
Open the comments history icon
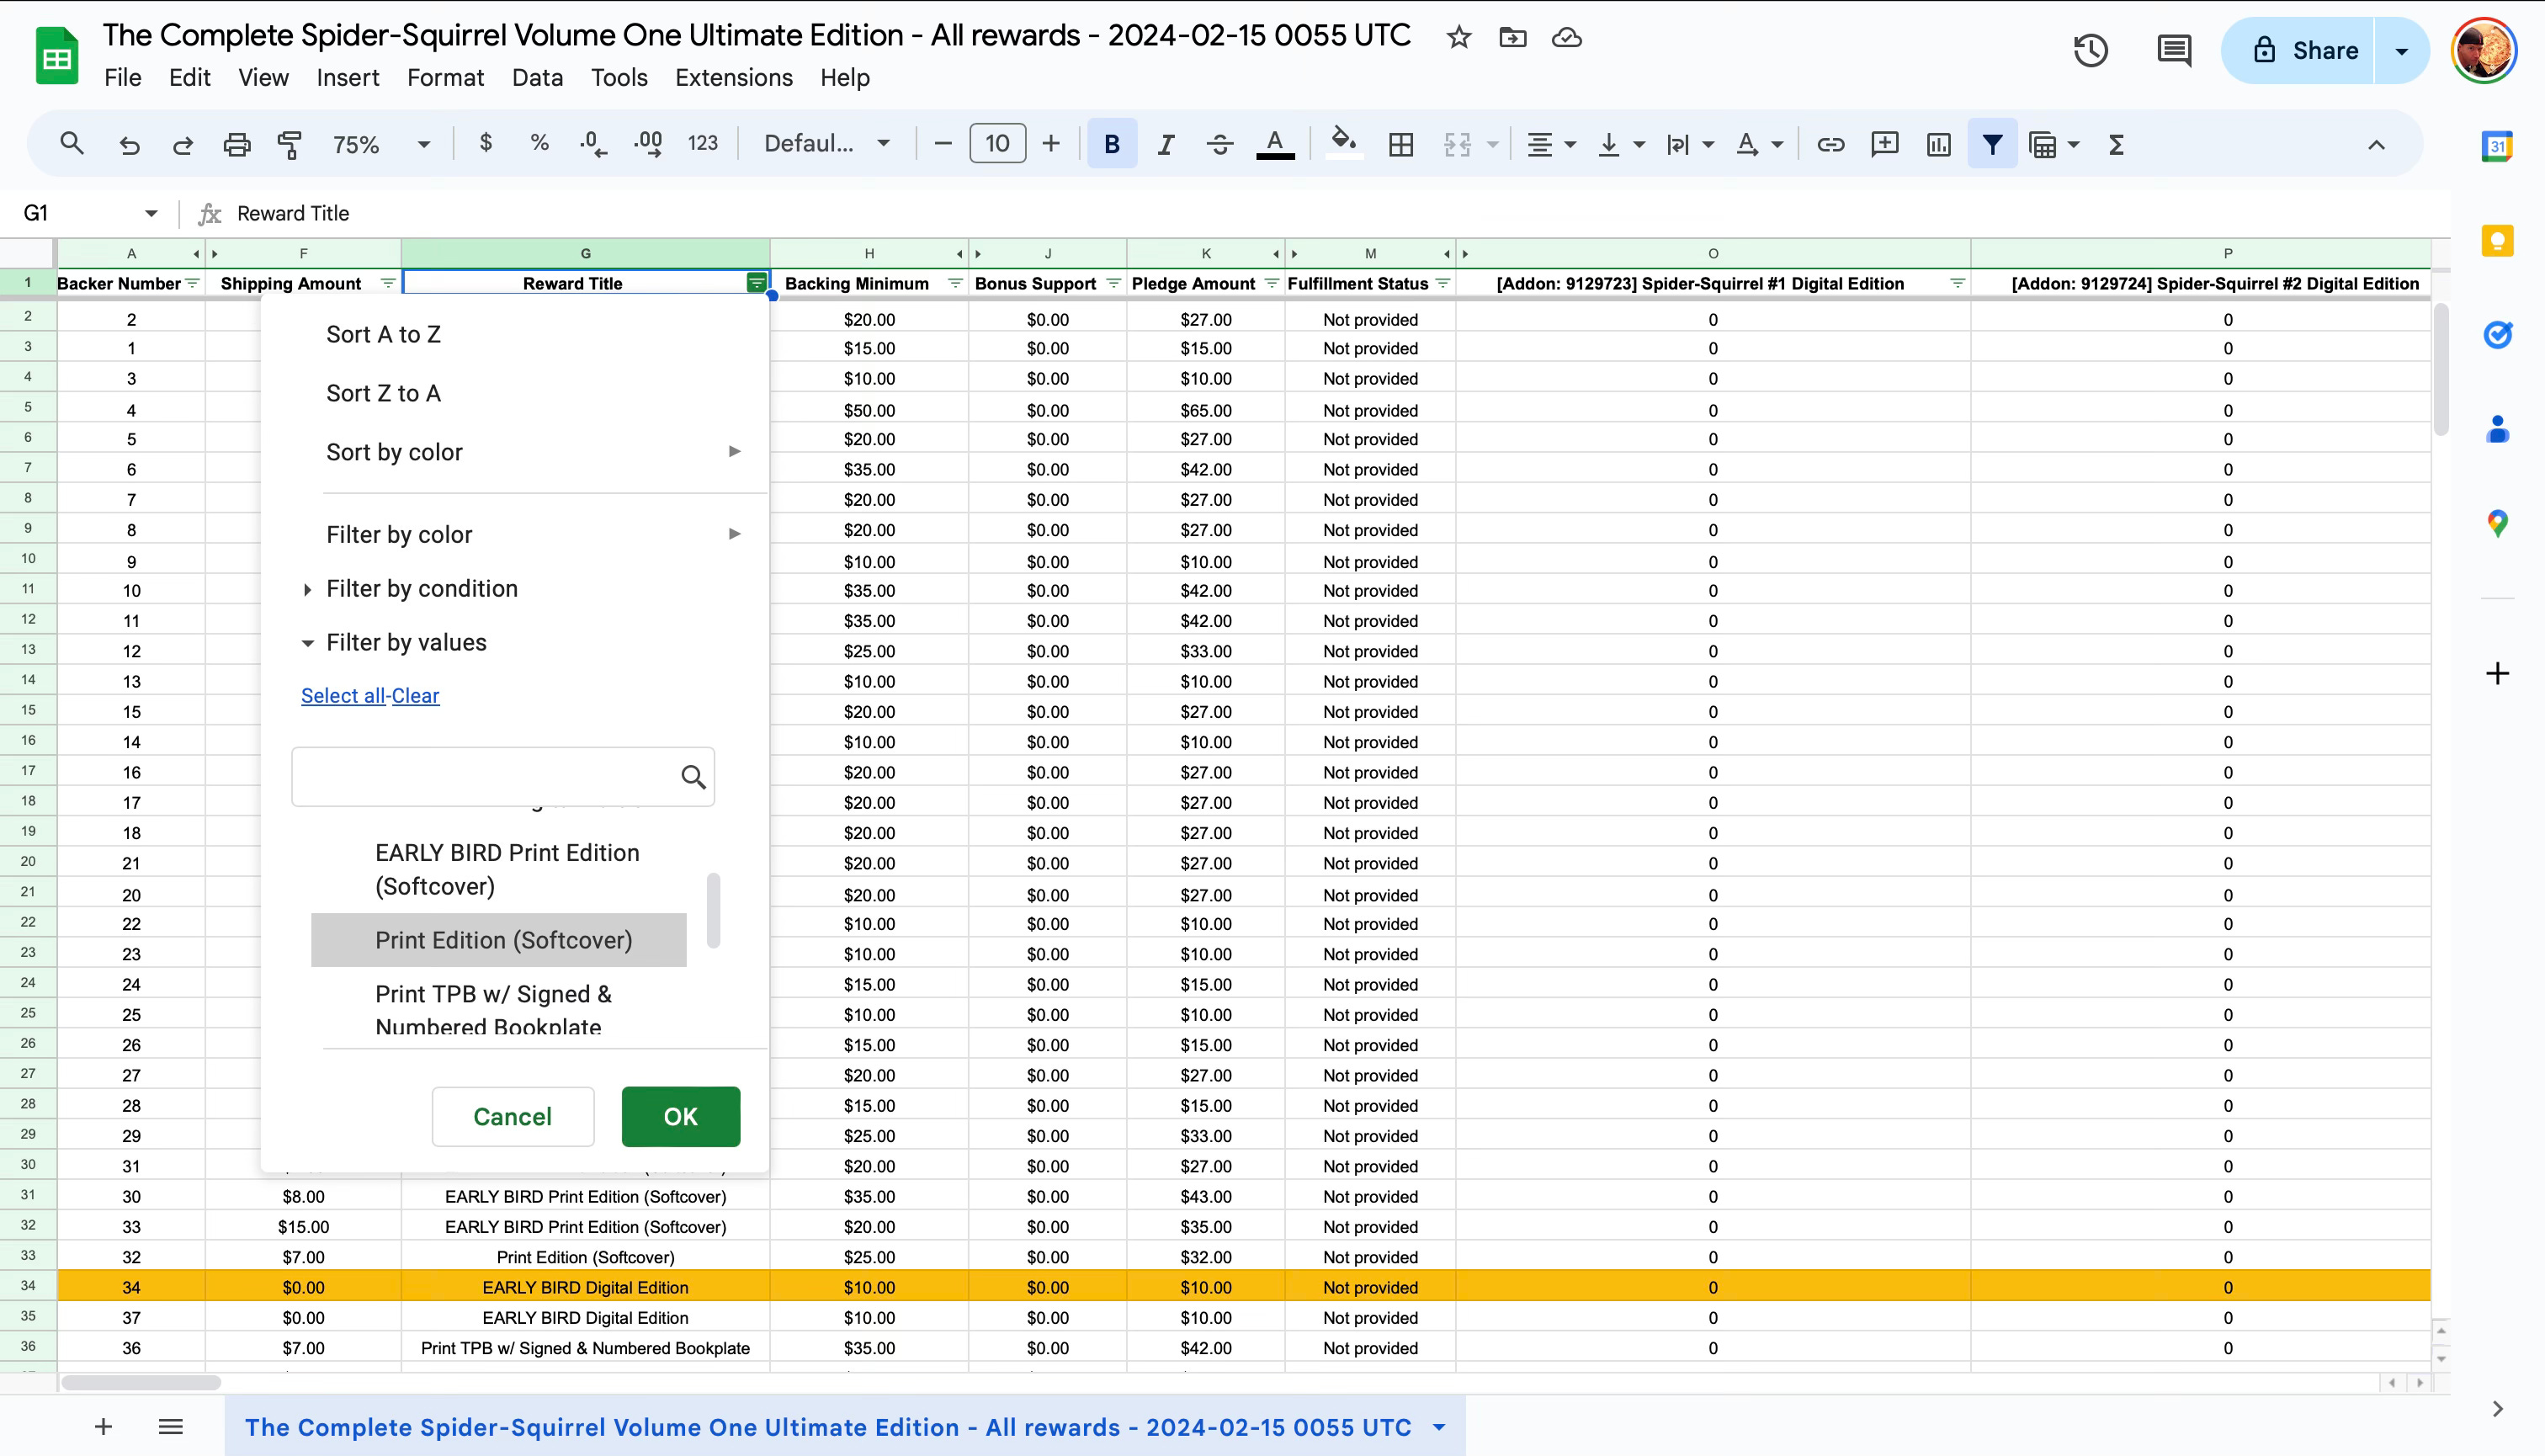tap(2174, 50)
